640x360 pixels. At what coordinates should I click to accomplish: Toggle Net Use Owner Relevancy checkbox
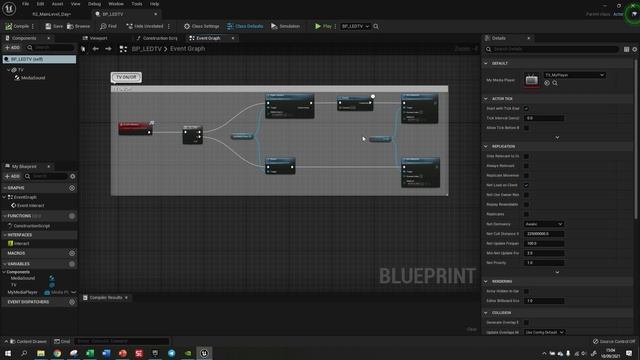pyautogui.click(x=526, y=195)
